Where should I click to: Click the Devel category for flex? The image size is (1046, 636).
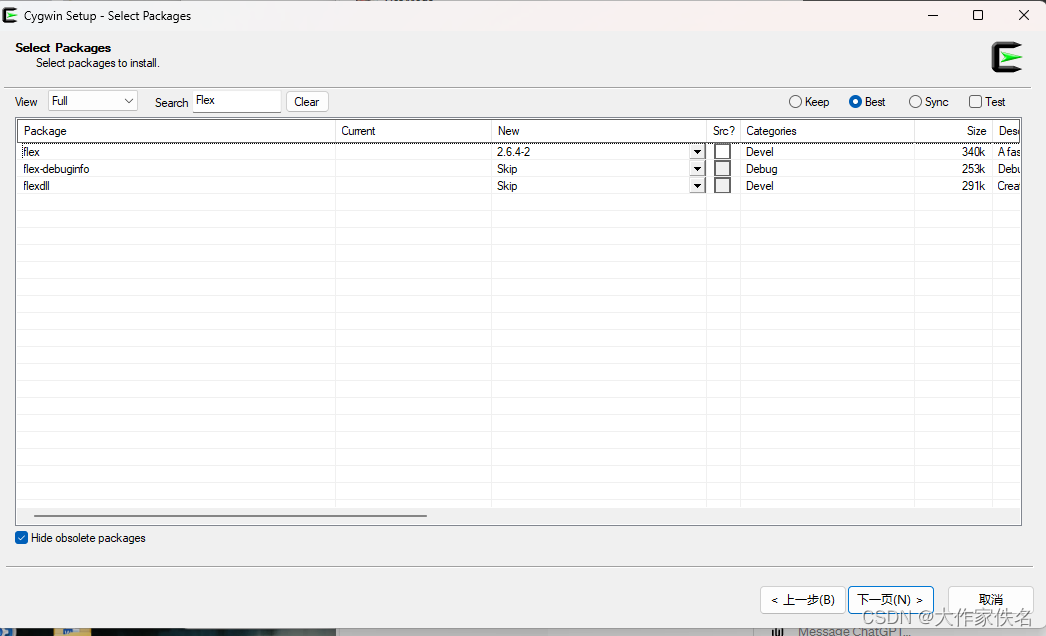pos(760,152)
